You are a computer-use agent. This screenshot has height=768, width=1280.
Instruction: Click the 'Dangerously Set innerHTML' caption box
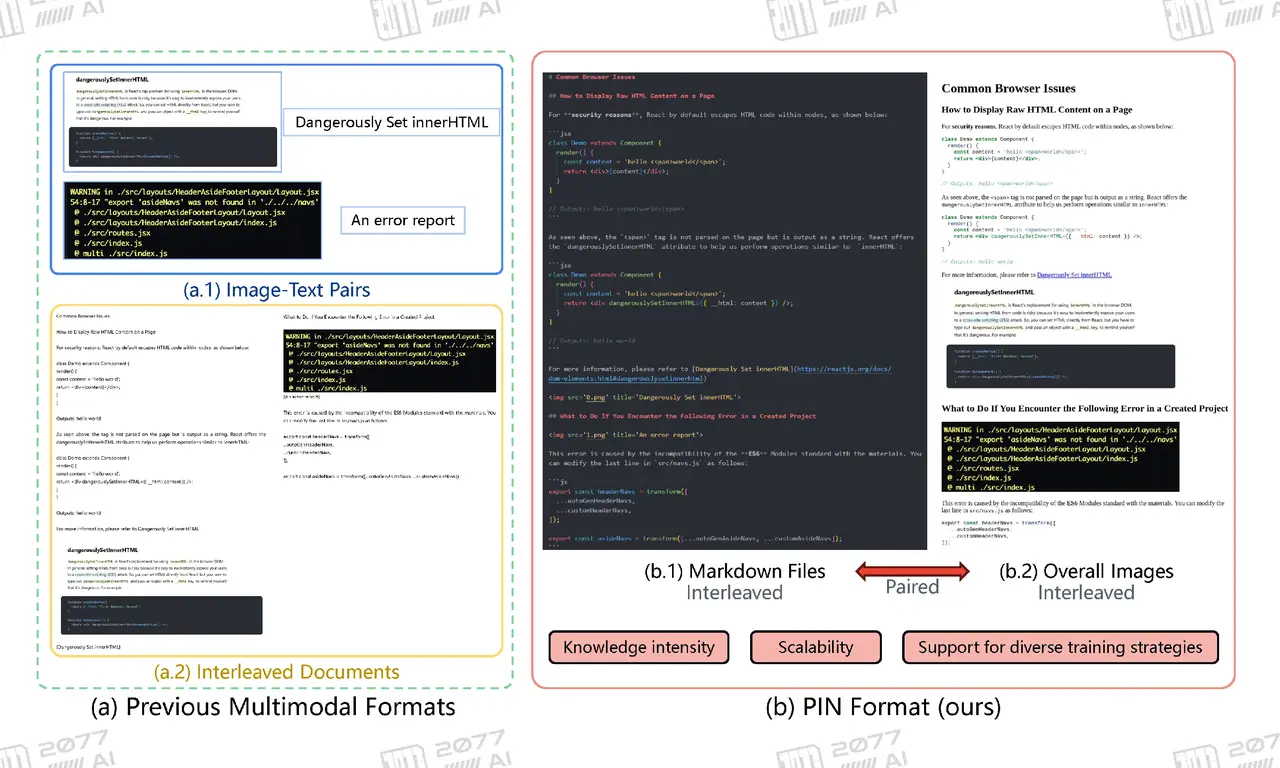(x=391, y=123)
